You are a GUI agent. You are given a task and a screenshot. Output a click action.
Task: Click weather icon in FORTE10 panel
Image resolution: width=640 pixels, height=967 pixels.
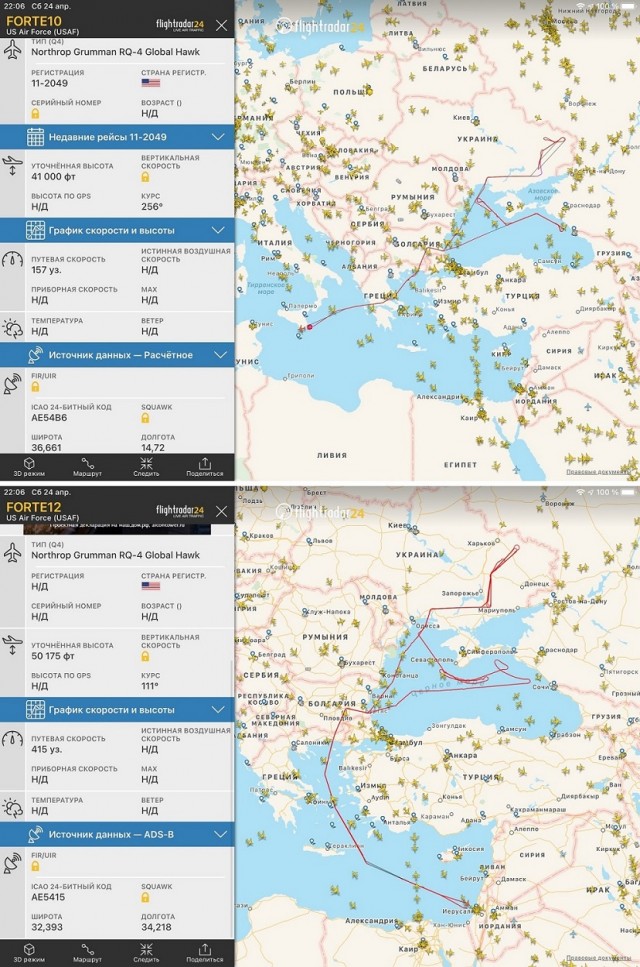click(x=12, y=329)
